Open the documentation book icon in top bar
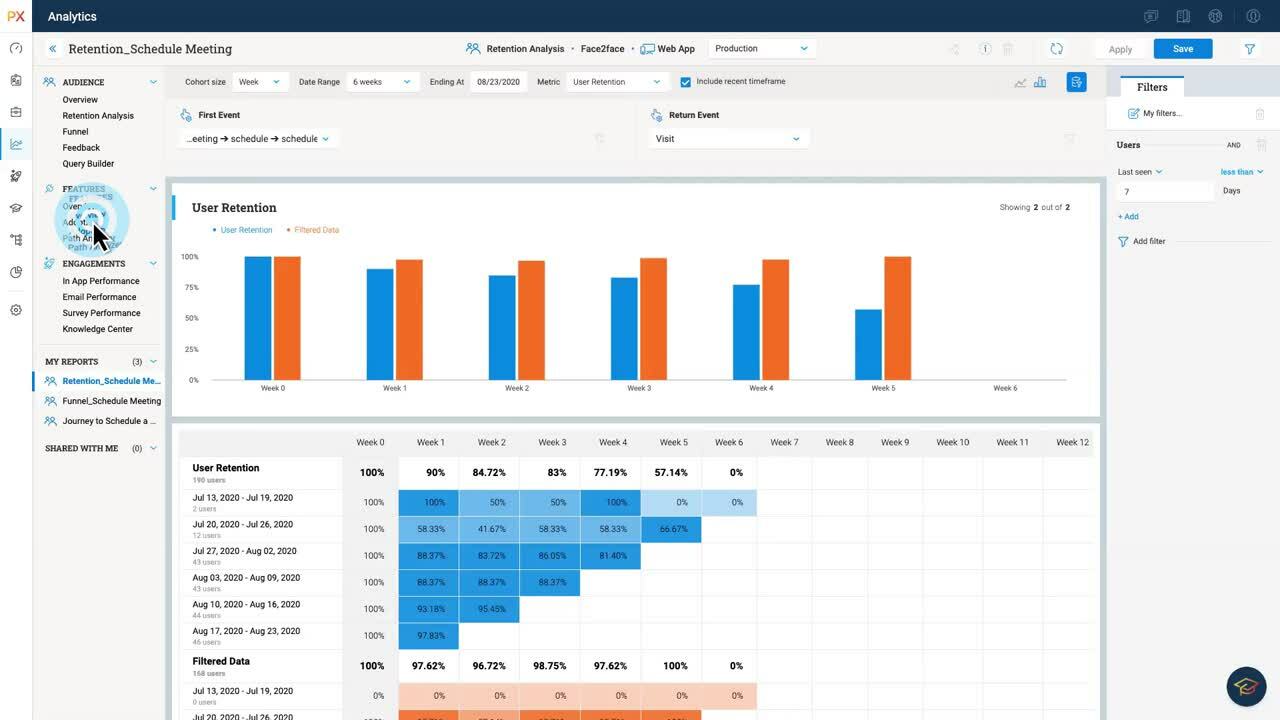This screenshot has height=720, width=1280. 1183,16
